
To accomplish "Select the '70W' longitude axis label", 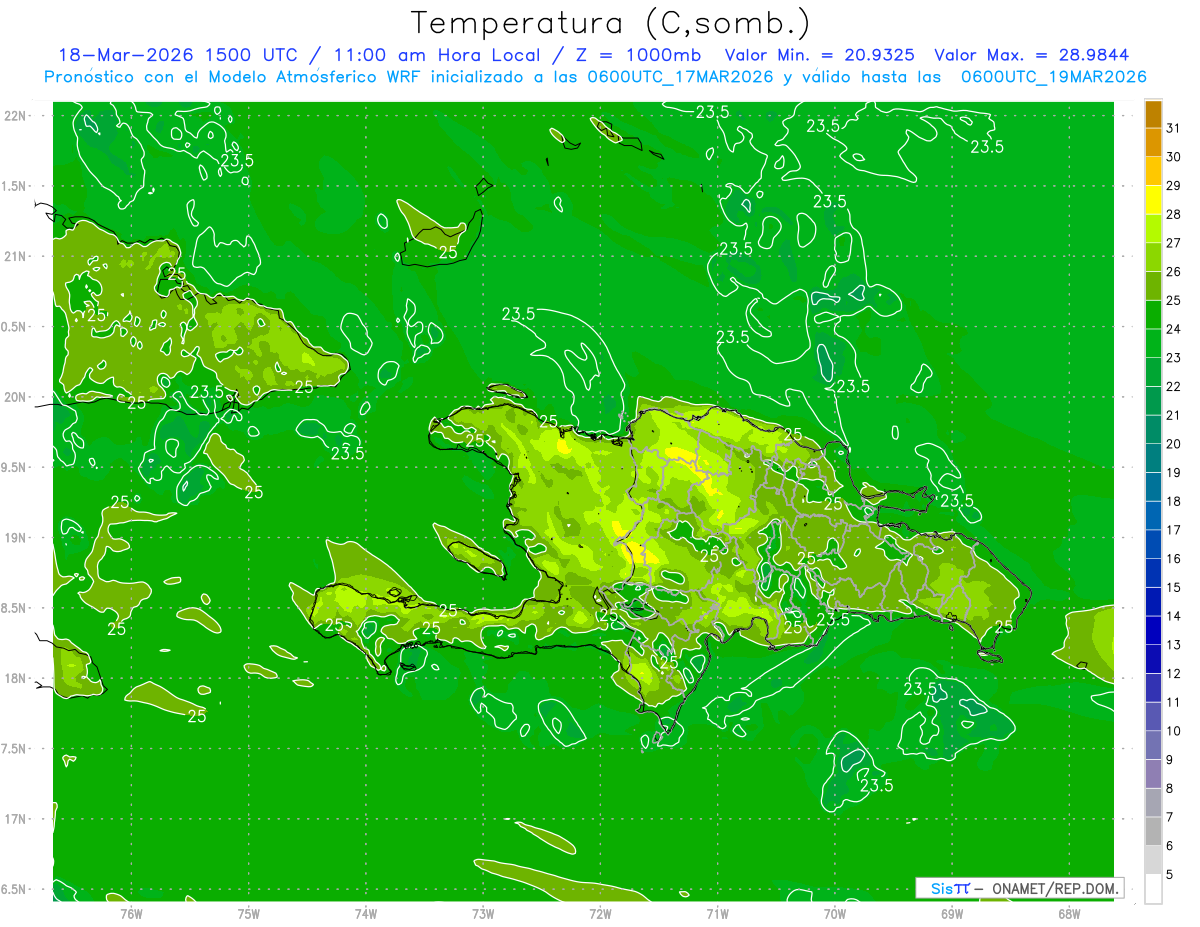I will coord(835,914).
